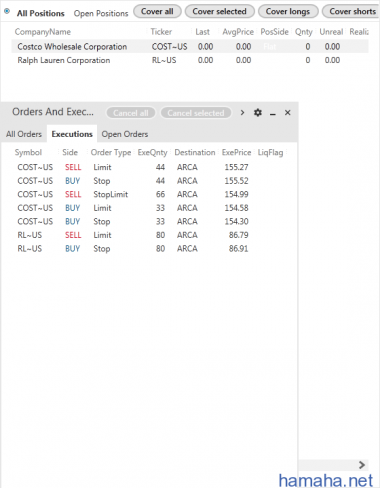Sort positions by Qnty column
This screenshot has height=488, width=380.
coord(304,32)
